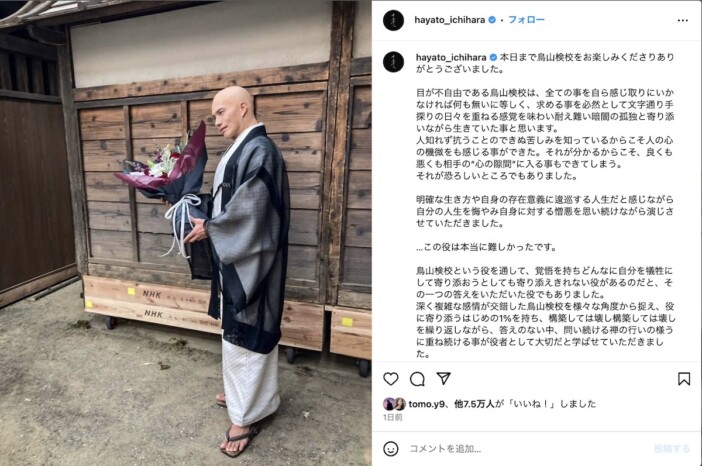Click the blue verified badge in header
The image size is (702, 466).
pyautogui.click(x=492, y=20)
